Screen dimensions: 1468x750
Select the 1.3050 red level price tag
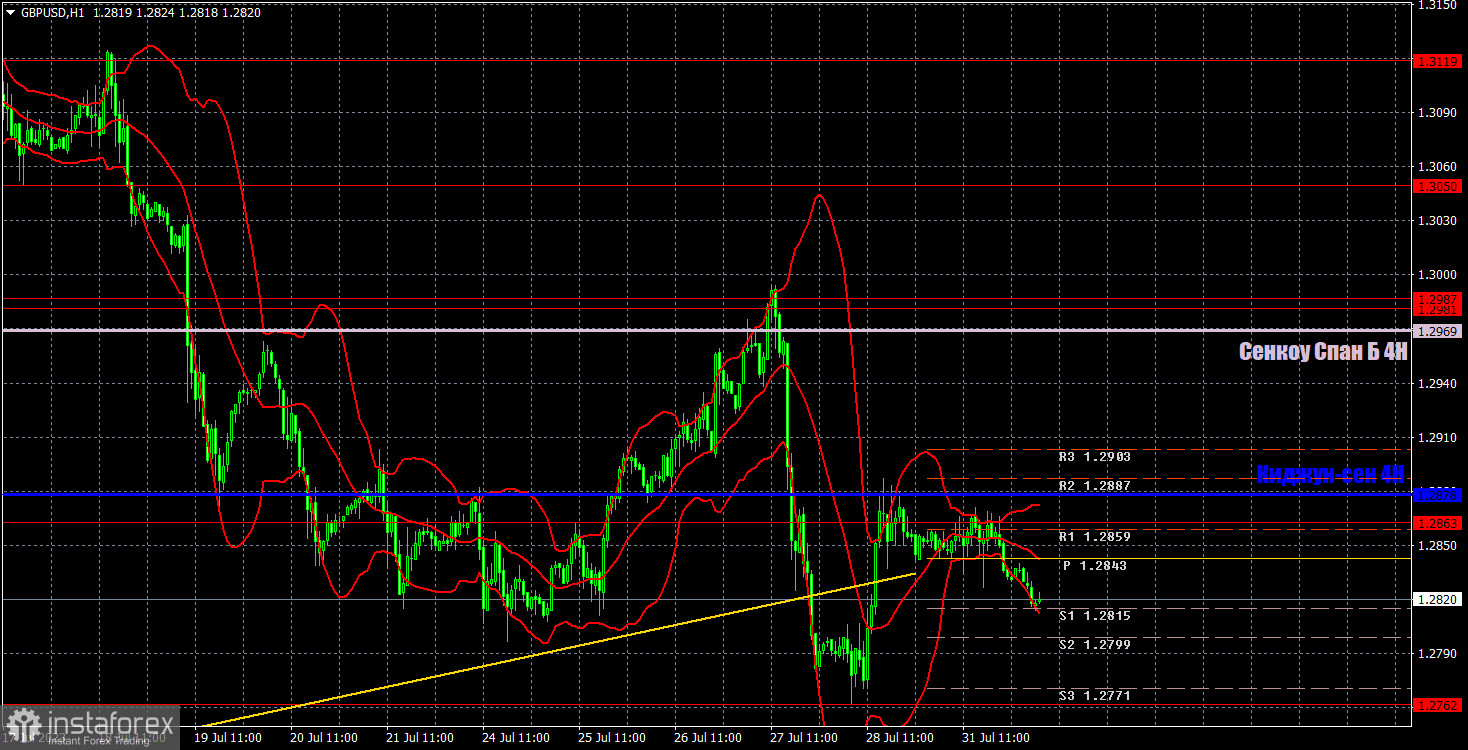pyautogui.click(x=1439, y=187)
